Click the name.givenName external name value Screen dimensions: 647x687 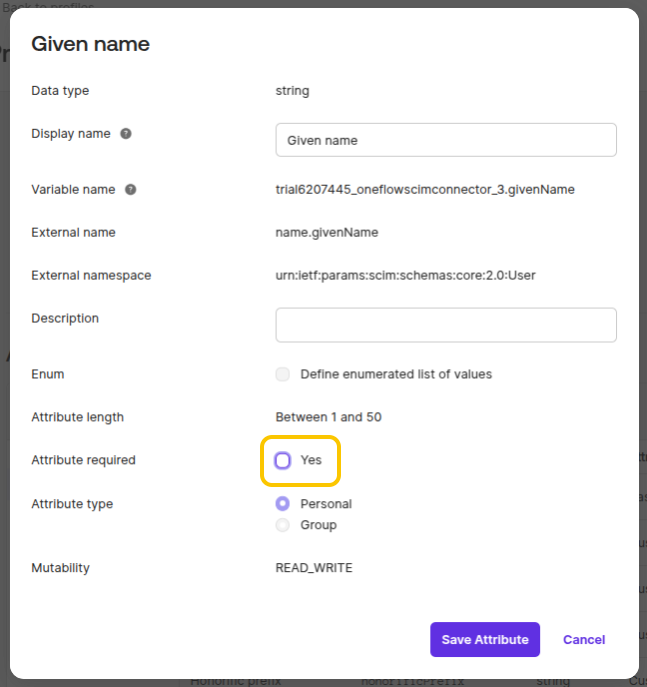click(x=327, y=233)
